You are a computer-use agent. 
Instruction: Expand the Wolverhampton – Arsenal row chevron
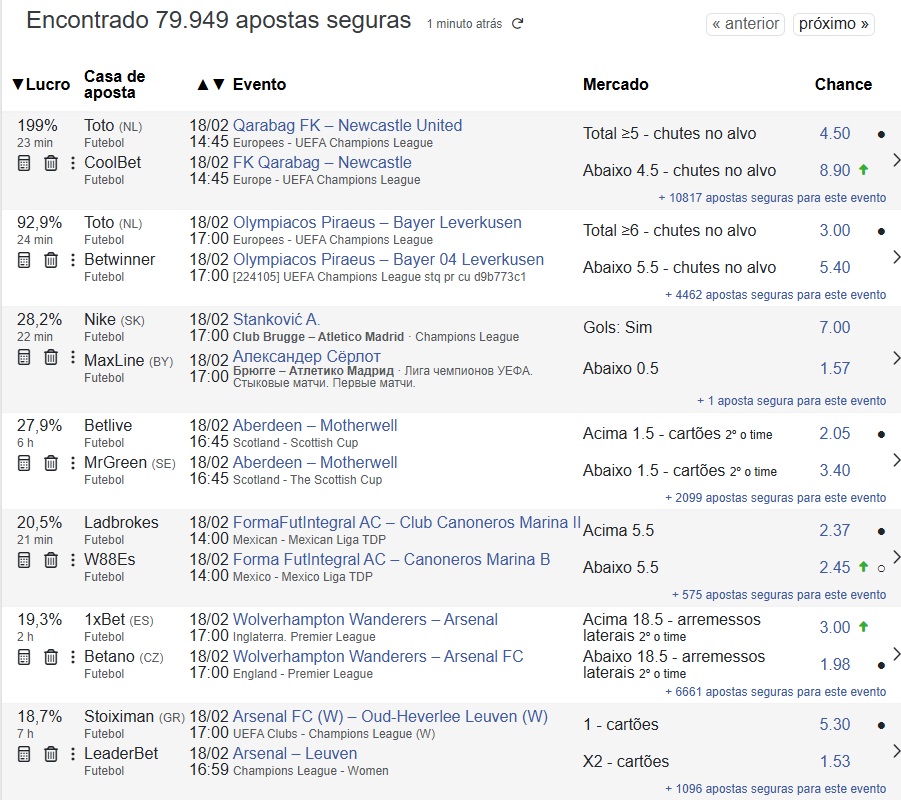pyautogui.click(x=895, y=654)
